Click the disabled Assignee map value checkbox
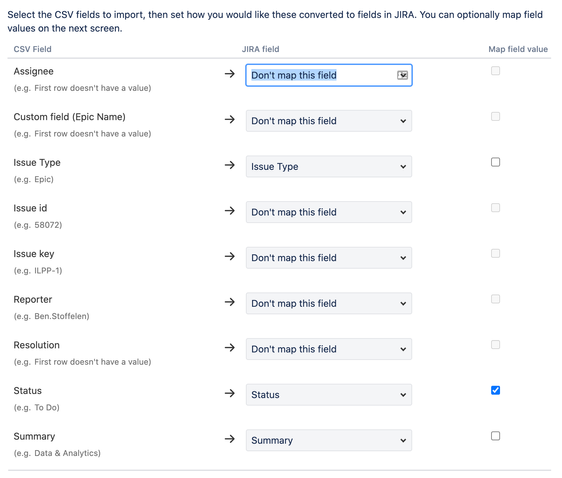The height and width of the screenshot is (478, 562). click(495, 71)
